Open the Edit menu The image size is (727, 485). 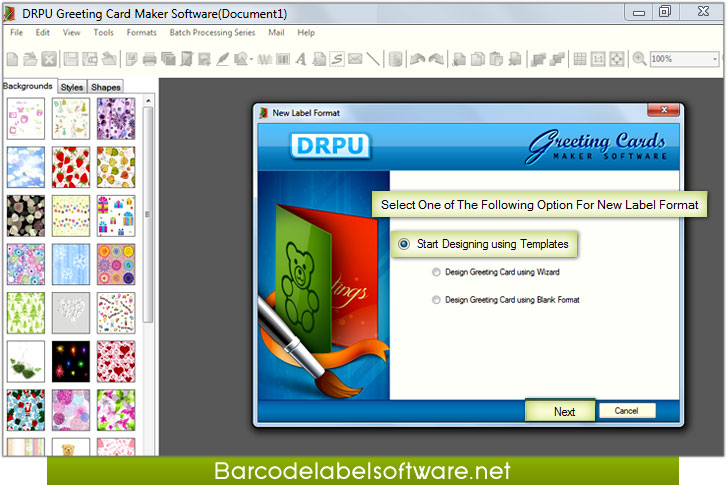[x=43, y=32]
